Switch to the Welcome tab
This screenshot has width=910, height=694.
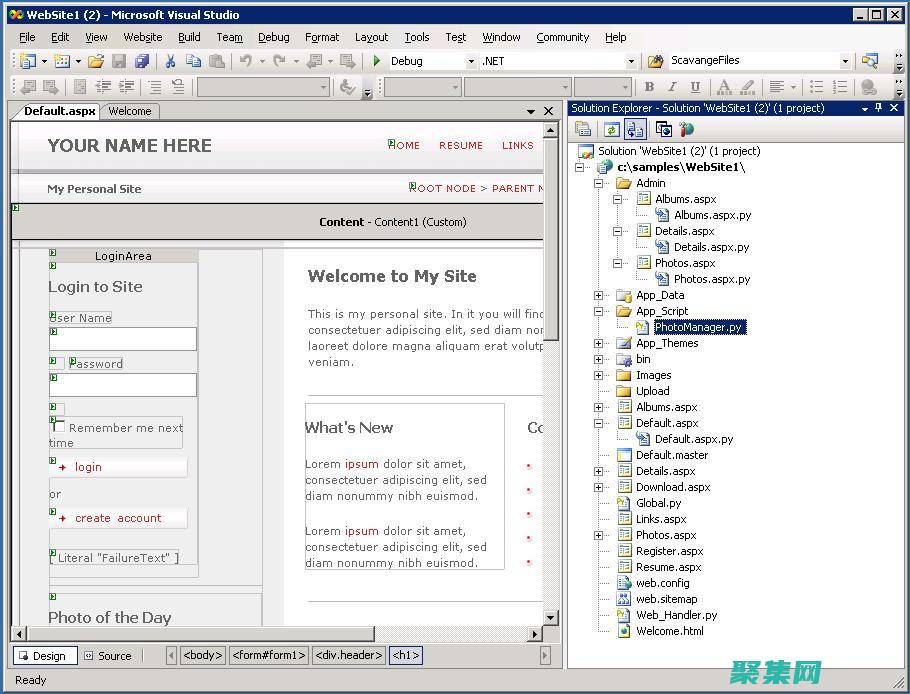130,111
